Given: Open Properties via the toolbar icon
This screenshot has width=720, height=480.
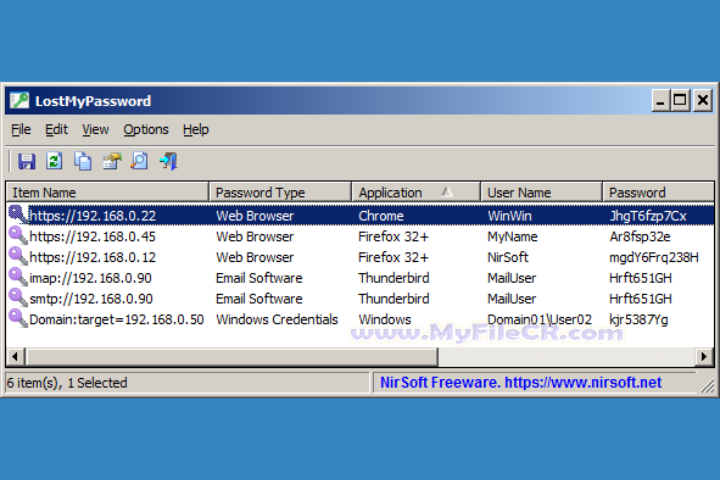Looking at the screenshot, I should [x=112, y=161].
